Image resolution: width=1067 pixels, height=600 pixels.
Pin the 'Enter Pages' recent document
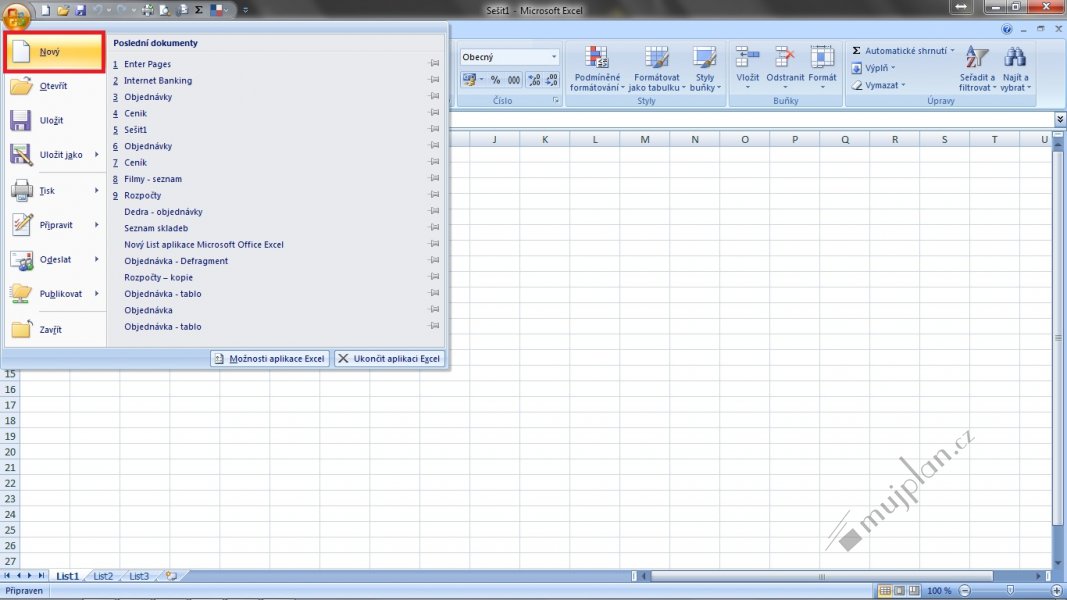point(434,64)
